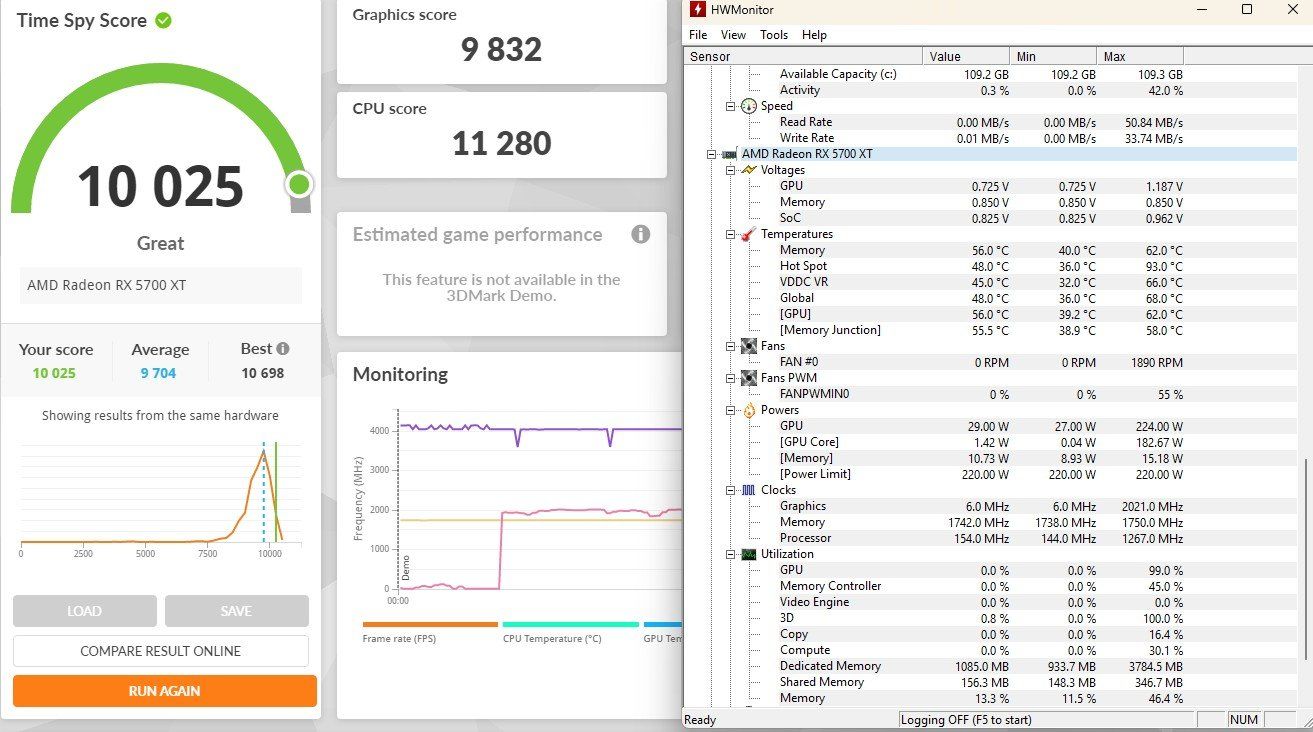Click the Temperatures thermometer icon
The image size is (1313, 732).
point(749,234)
